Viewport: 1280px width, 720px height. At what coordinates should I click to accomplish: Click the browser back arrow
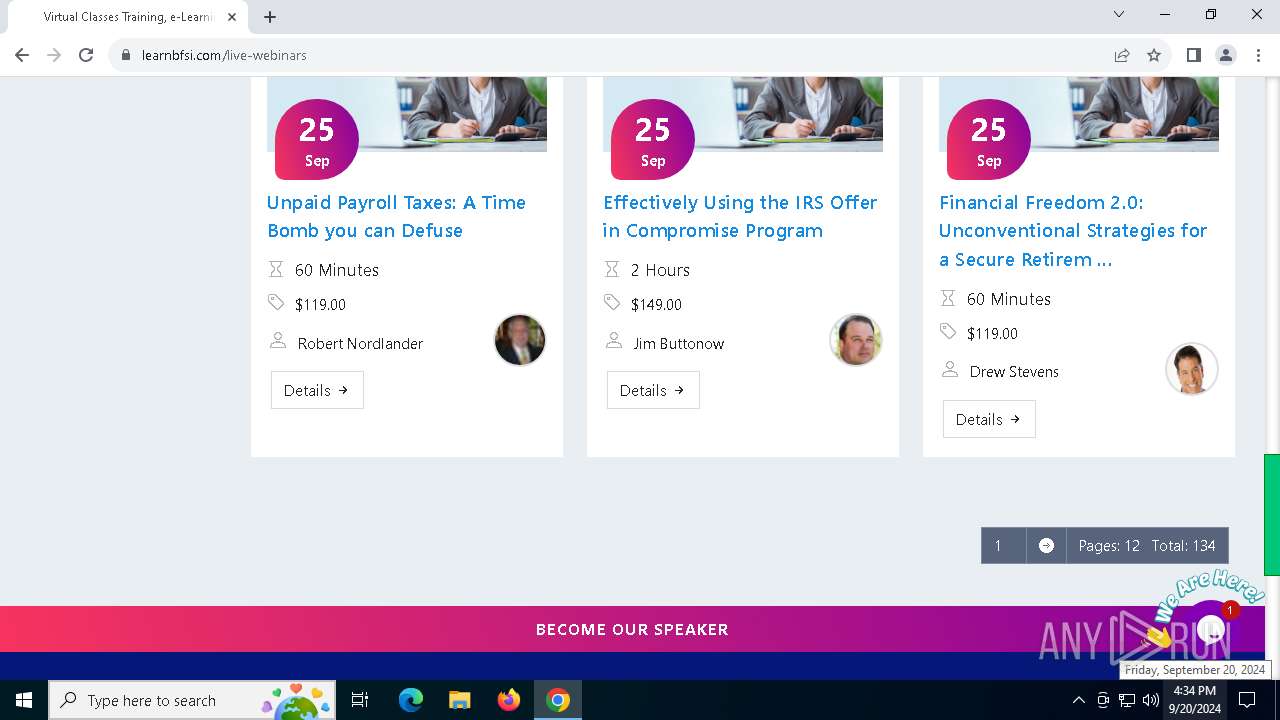(x=22, y=55)
